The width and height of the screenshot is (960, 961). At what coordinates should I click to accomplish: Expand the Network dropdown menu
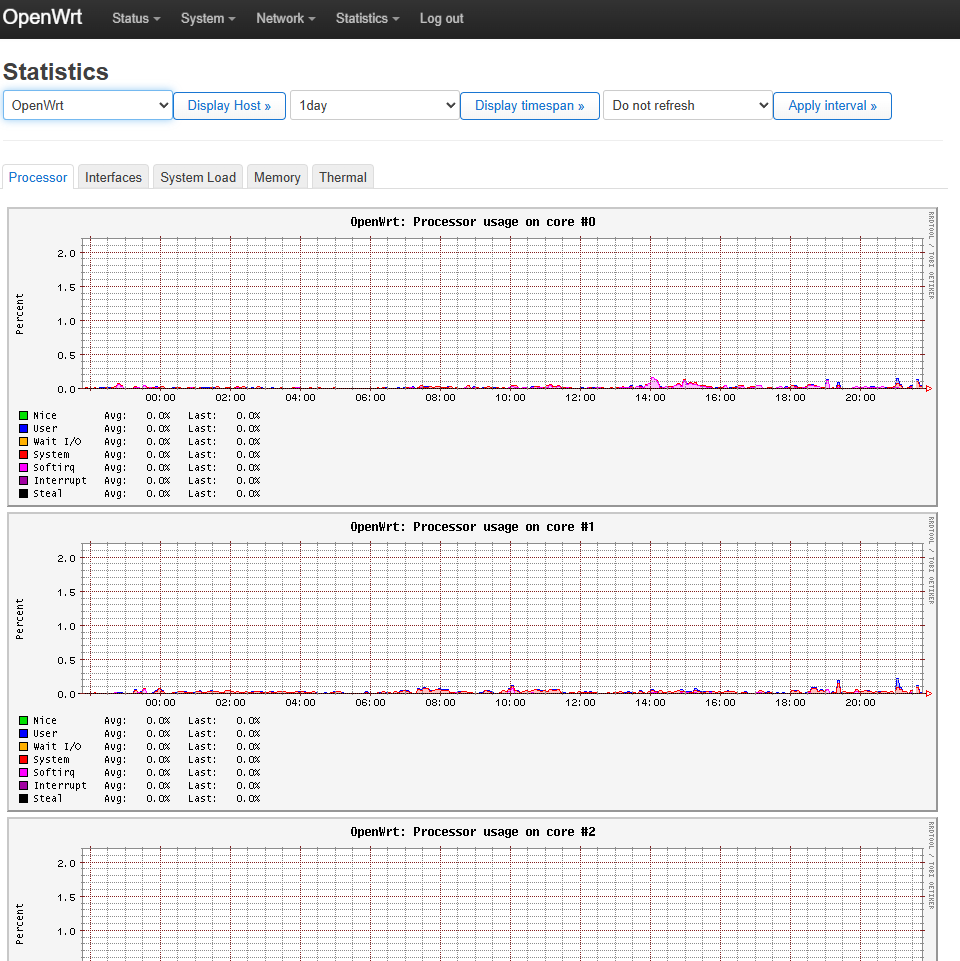click(x=285, y=19)
